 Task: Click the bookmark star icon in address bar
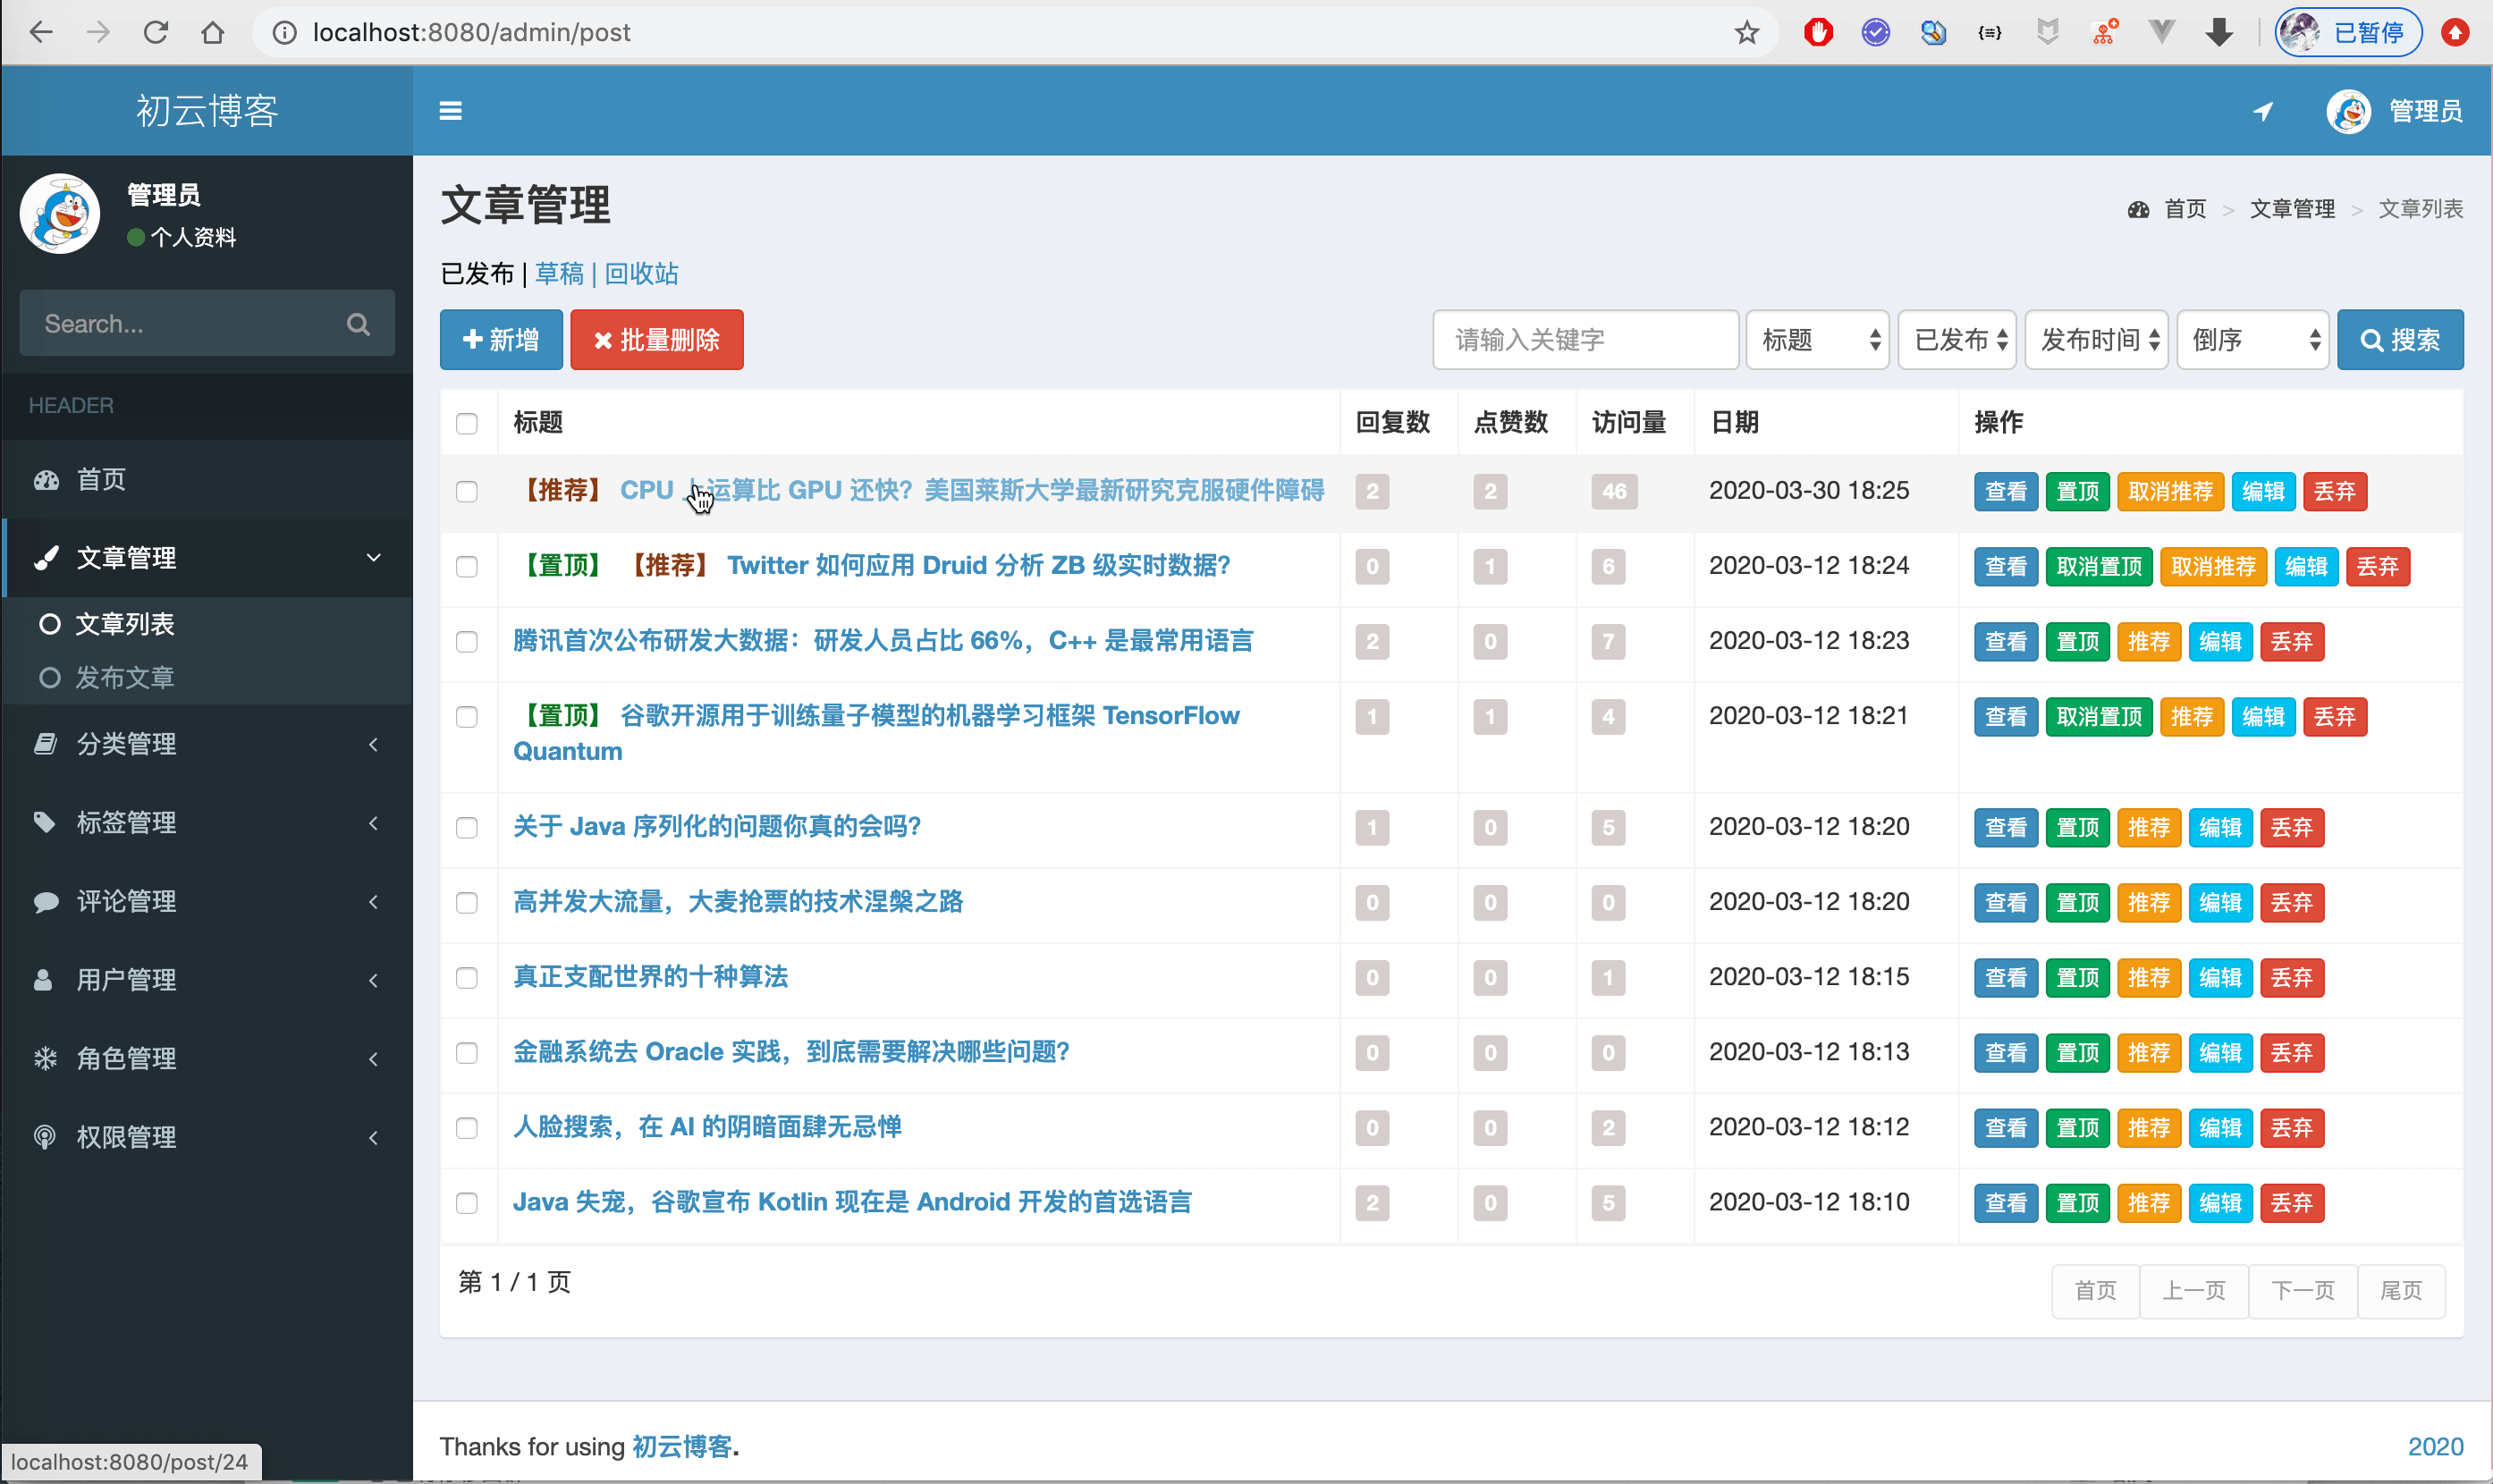coord(1746,33)
